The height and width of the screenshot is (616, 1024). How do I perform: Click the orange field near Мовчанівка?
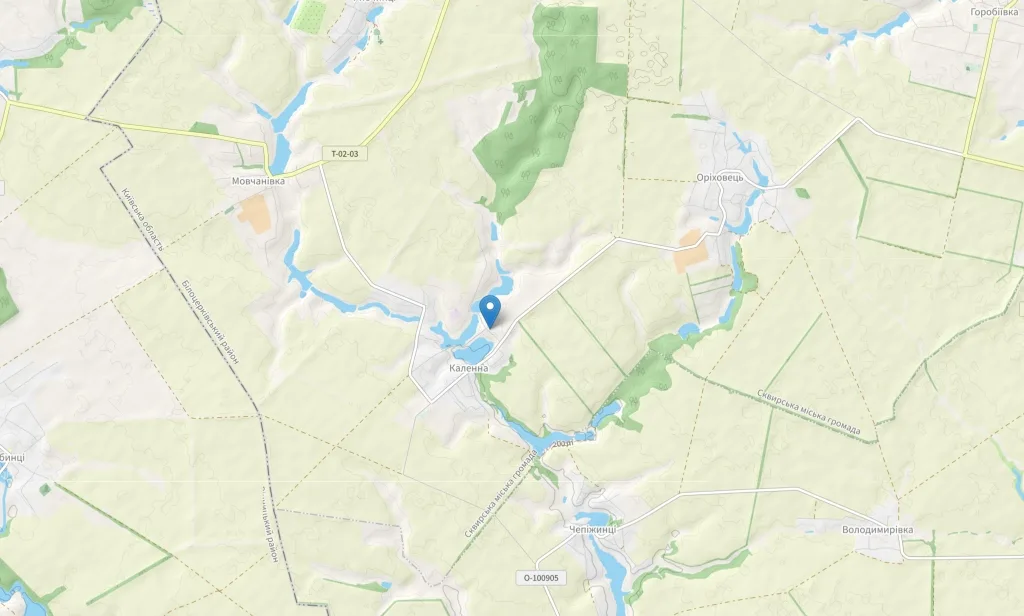(255, 214)
